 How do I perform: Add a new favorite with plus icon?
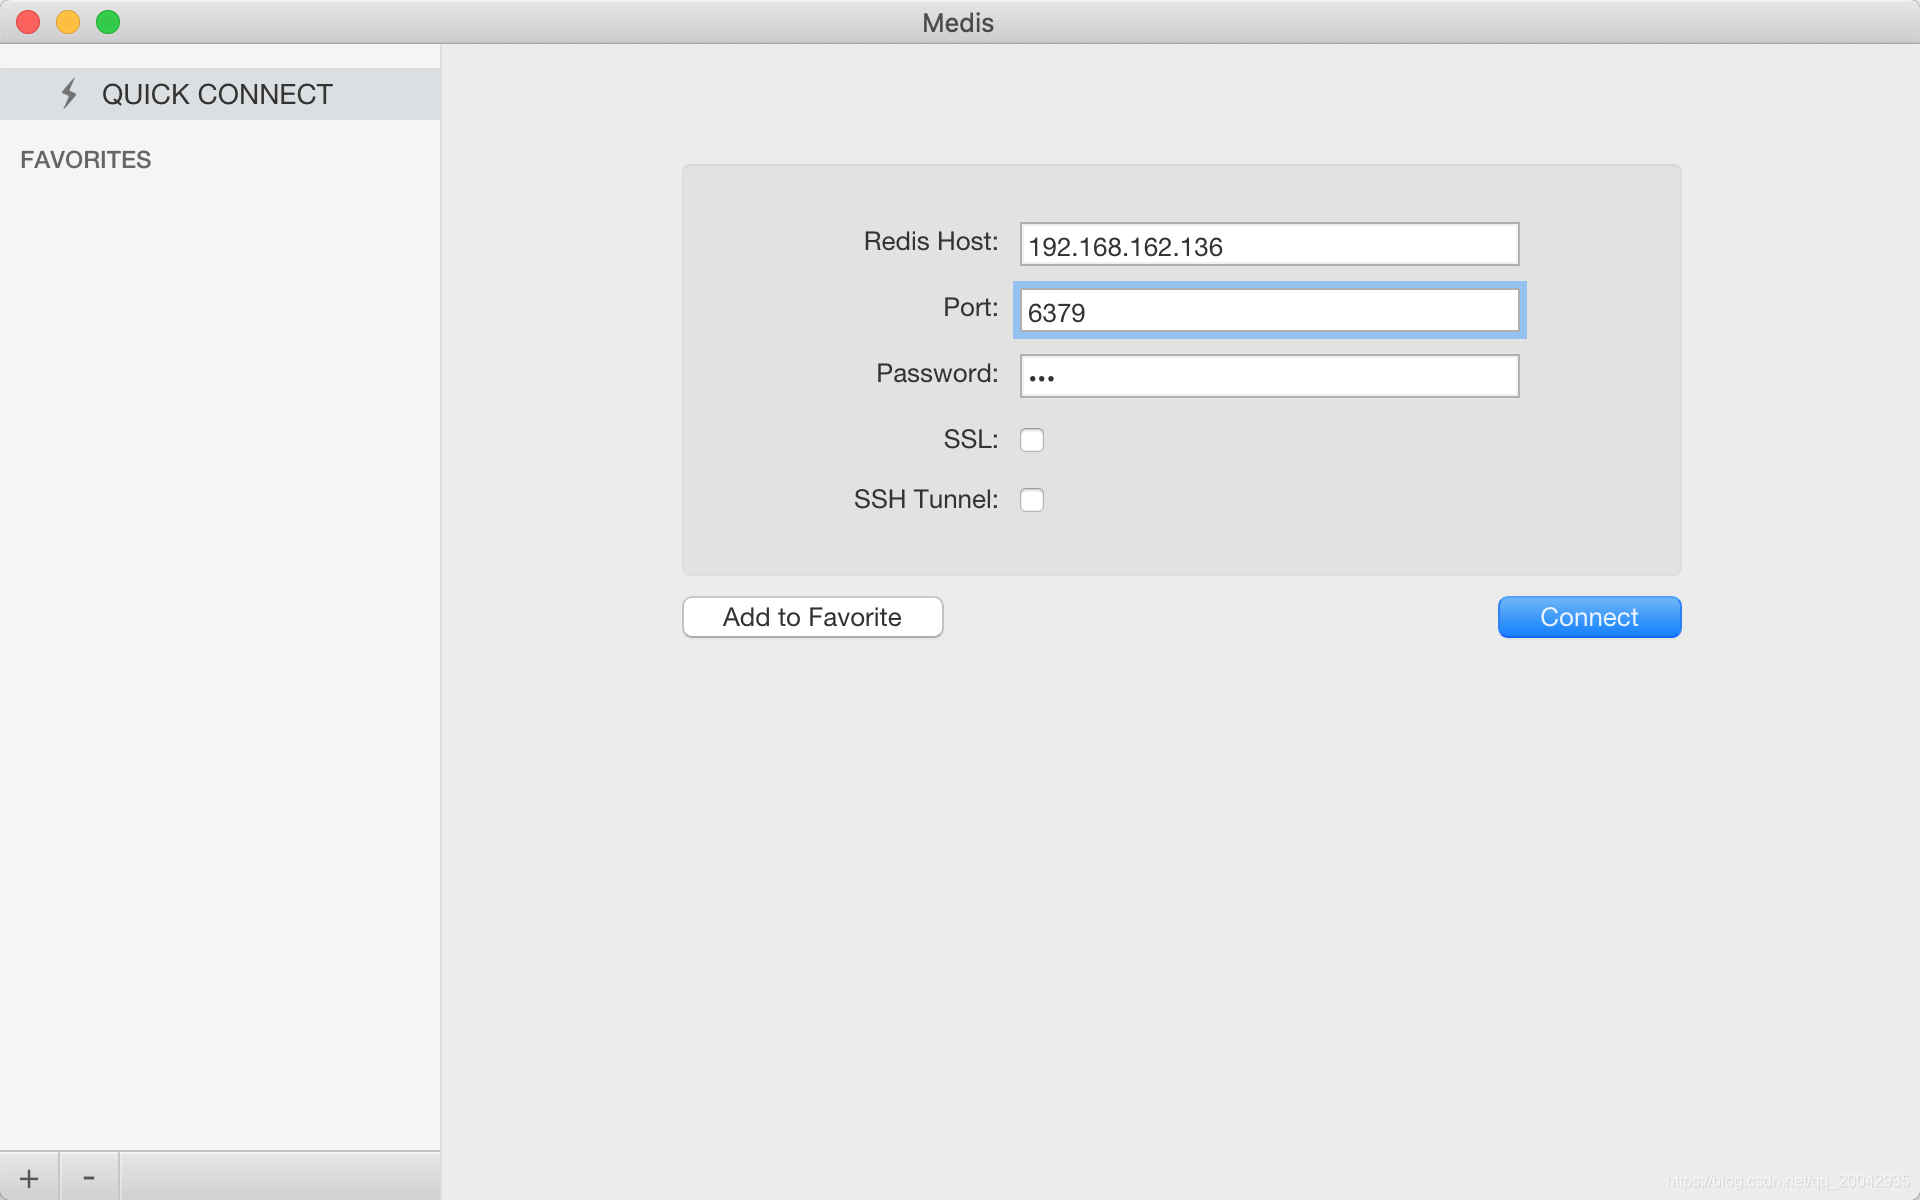click(x=29, y=1178)
